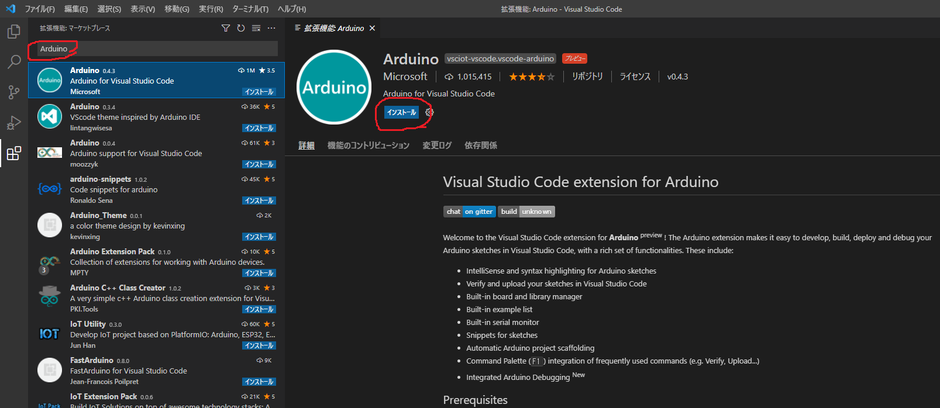Switch to the 依存関係 tab
The width and height of the screenshot is (940, 408).
click(x=481, y=146)
